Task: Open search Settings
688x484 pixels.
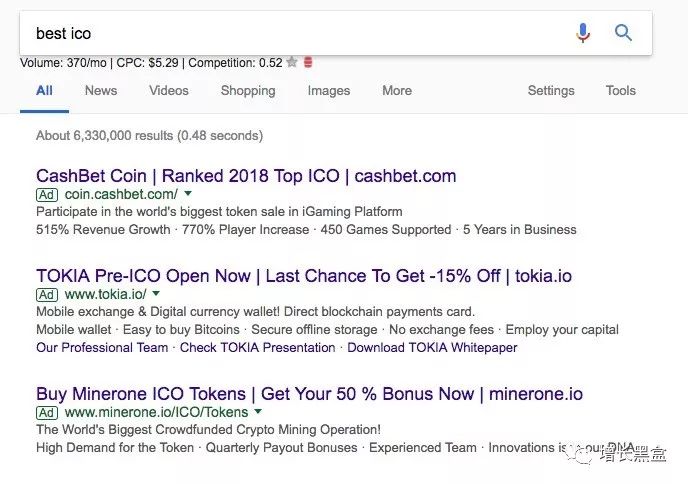Action: [x=551, y=91]
